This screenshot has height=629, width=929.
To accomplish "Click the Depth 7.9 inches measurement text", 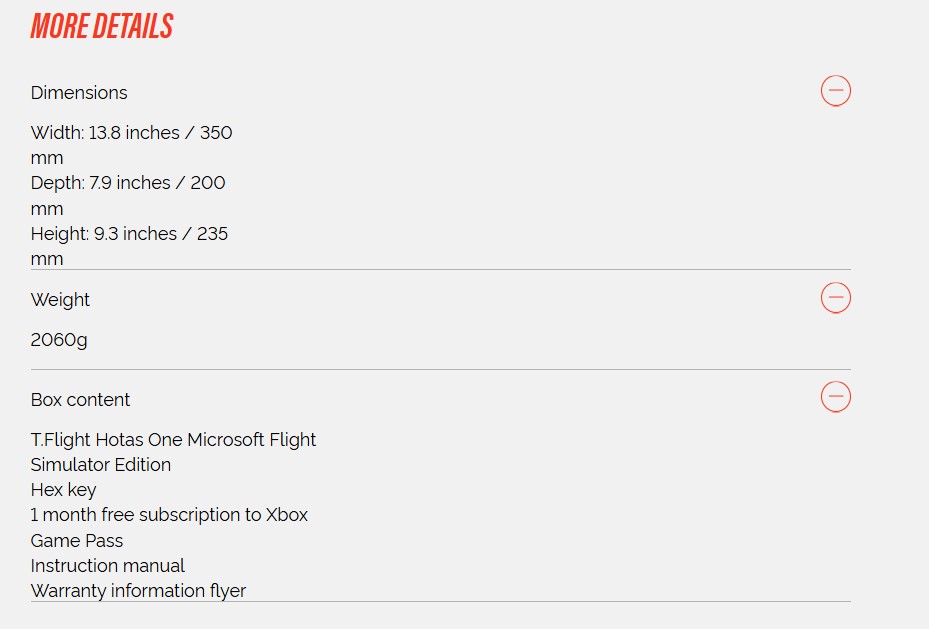I will (128, 183).
